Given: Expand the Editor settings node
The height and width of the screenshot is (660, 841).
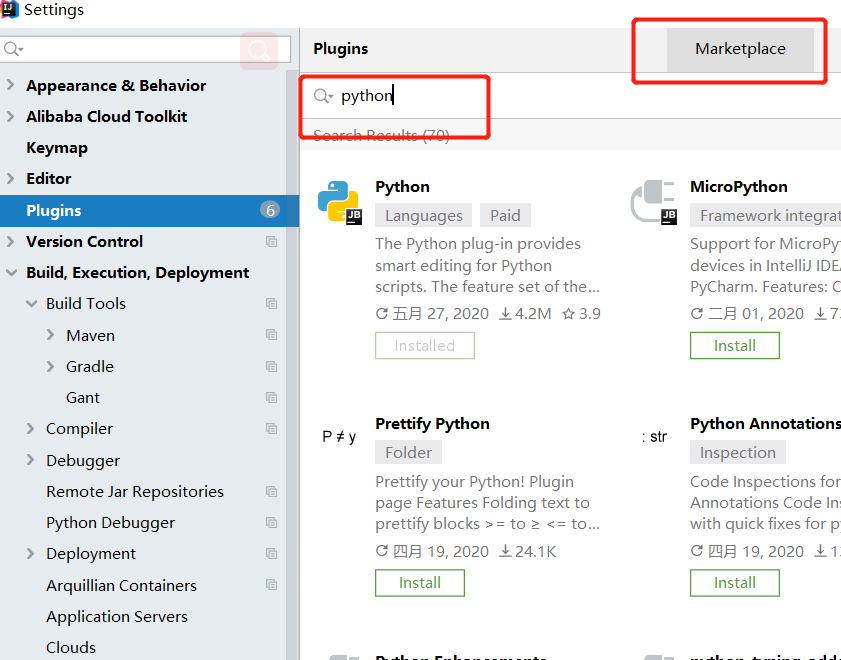Looking at the screenshot, I should click(x=10, y=179).
